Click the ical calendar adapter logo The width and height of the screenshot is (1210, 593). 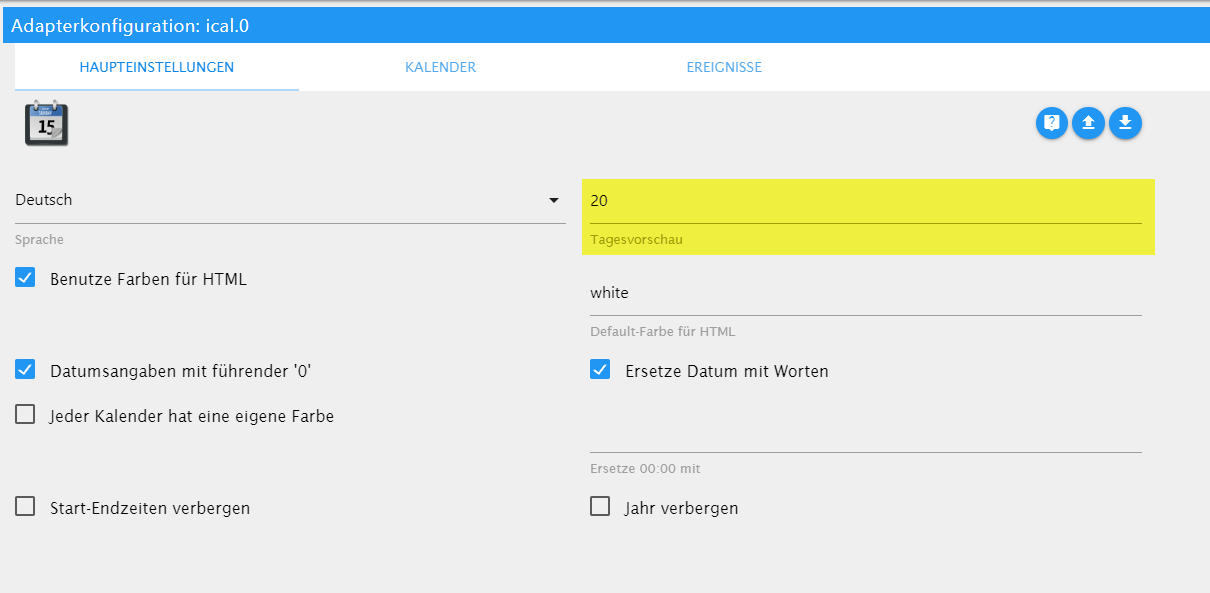click(x=46, y=123)
